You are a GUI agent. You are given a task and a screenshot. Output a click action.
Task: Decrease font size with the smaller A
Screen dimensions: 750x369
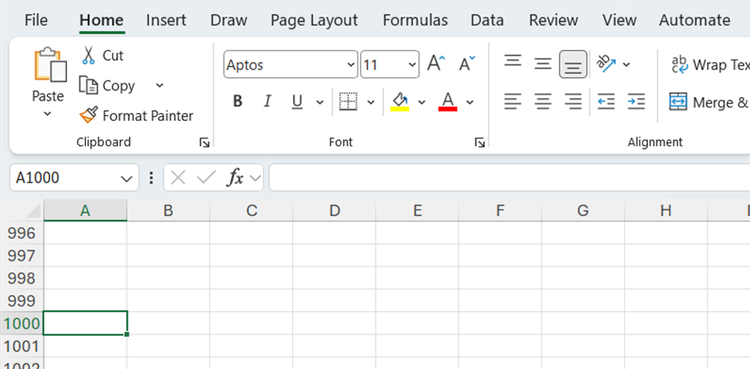click(467, 64)
